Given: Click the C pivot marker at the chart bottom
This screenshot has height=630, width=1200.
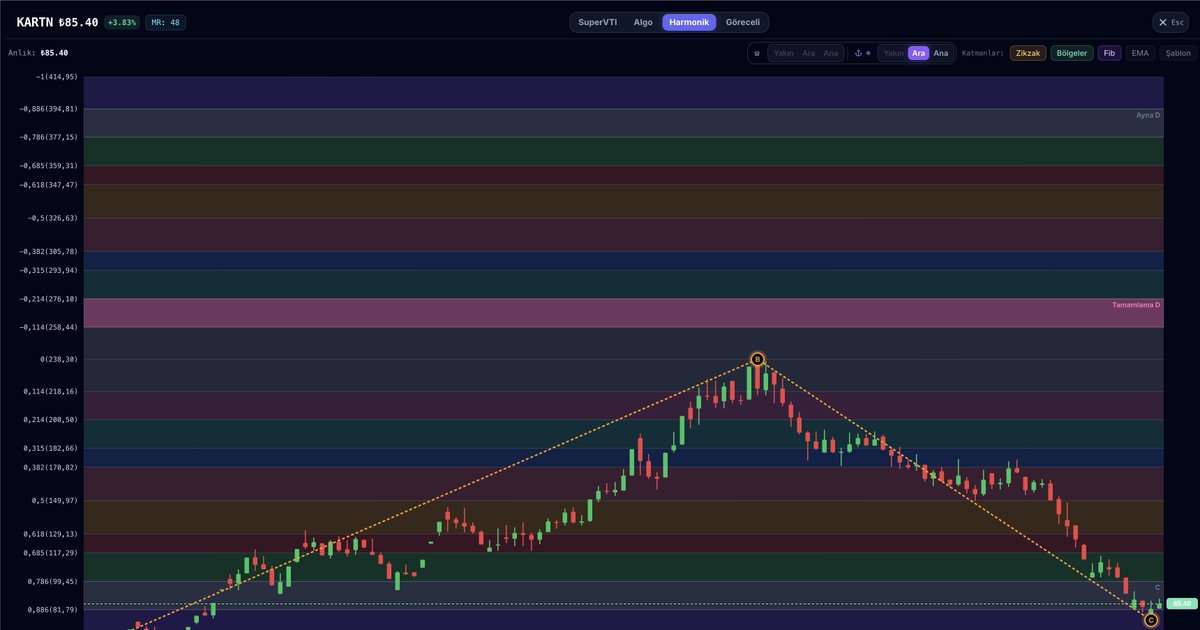Looking at the screenshot, I should coord(1150,621).
